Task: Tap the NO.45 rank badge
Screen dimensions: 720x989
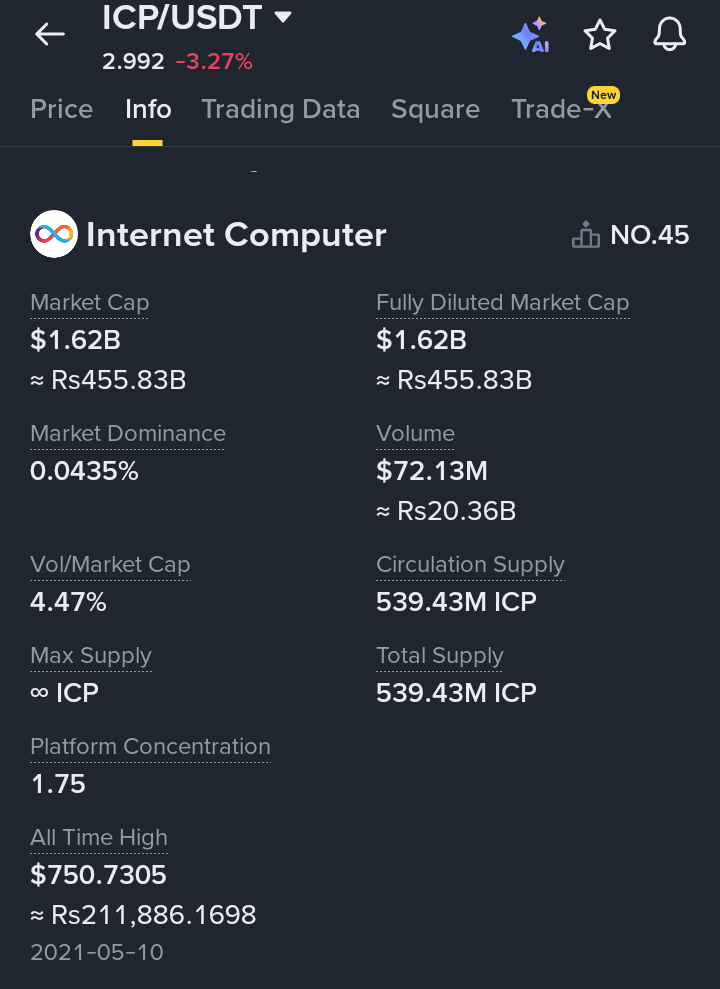Action: 649,236
